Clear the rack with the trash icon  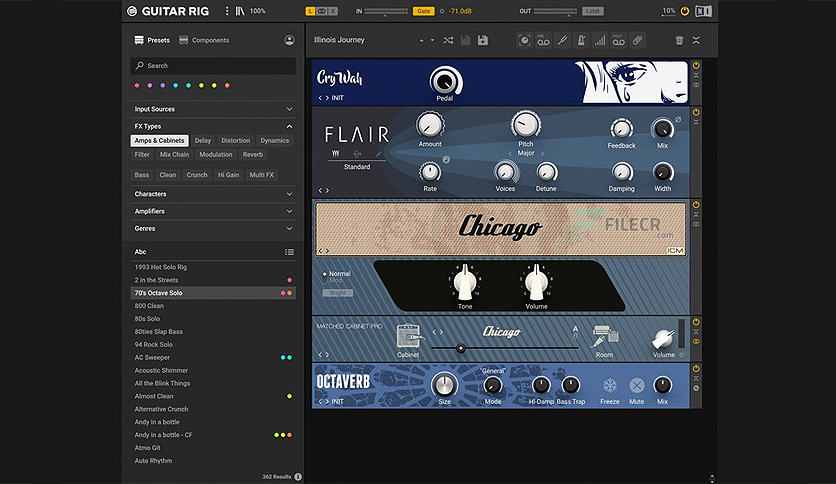[x=679, y=40]
